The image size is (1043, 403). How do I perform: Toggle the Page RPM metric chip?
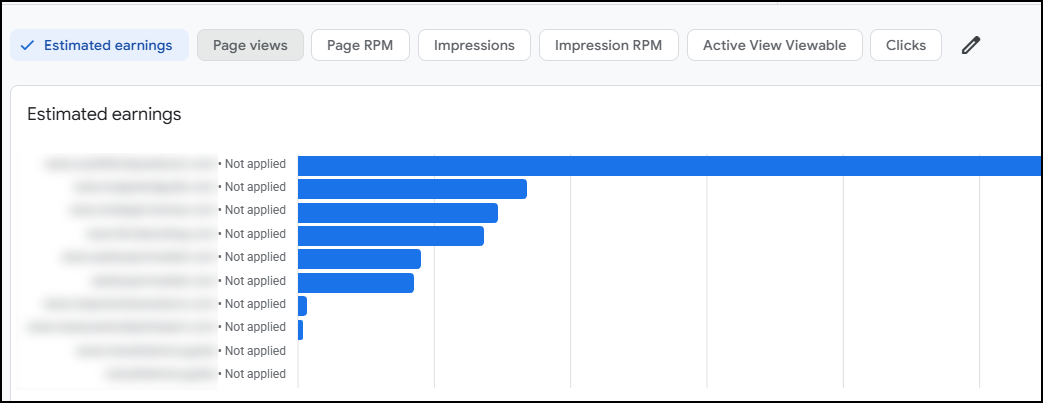(360, 45)
